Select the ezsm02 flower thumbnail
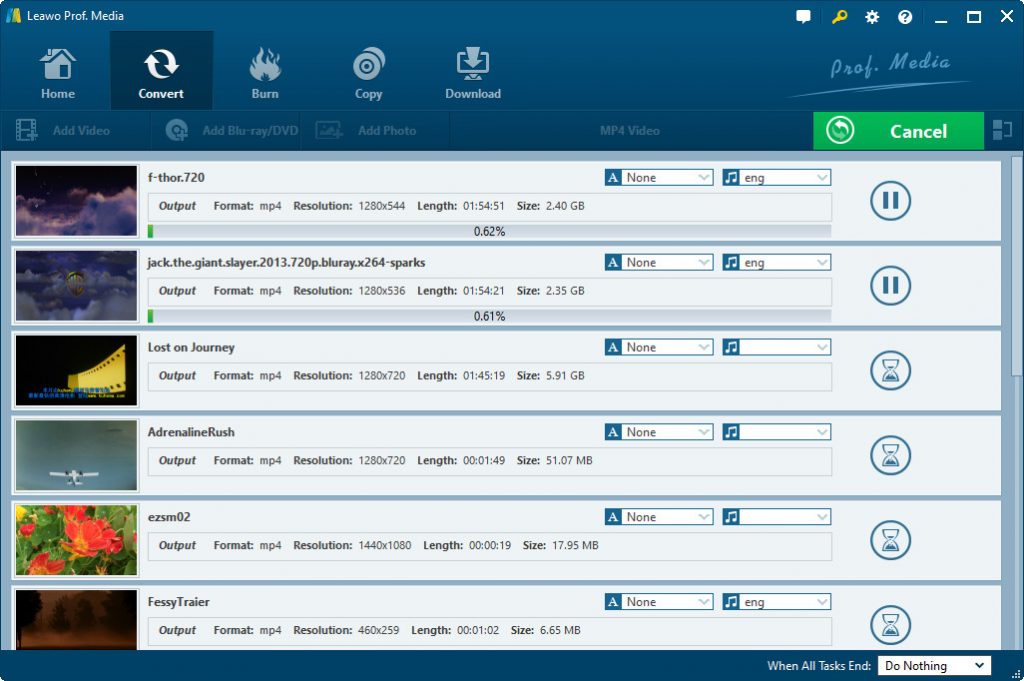This screenshot has height=681, width=1024. click(76, 540)
